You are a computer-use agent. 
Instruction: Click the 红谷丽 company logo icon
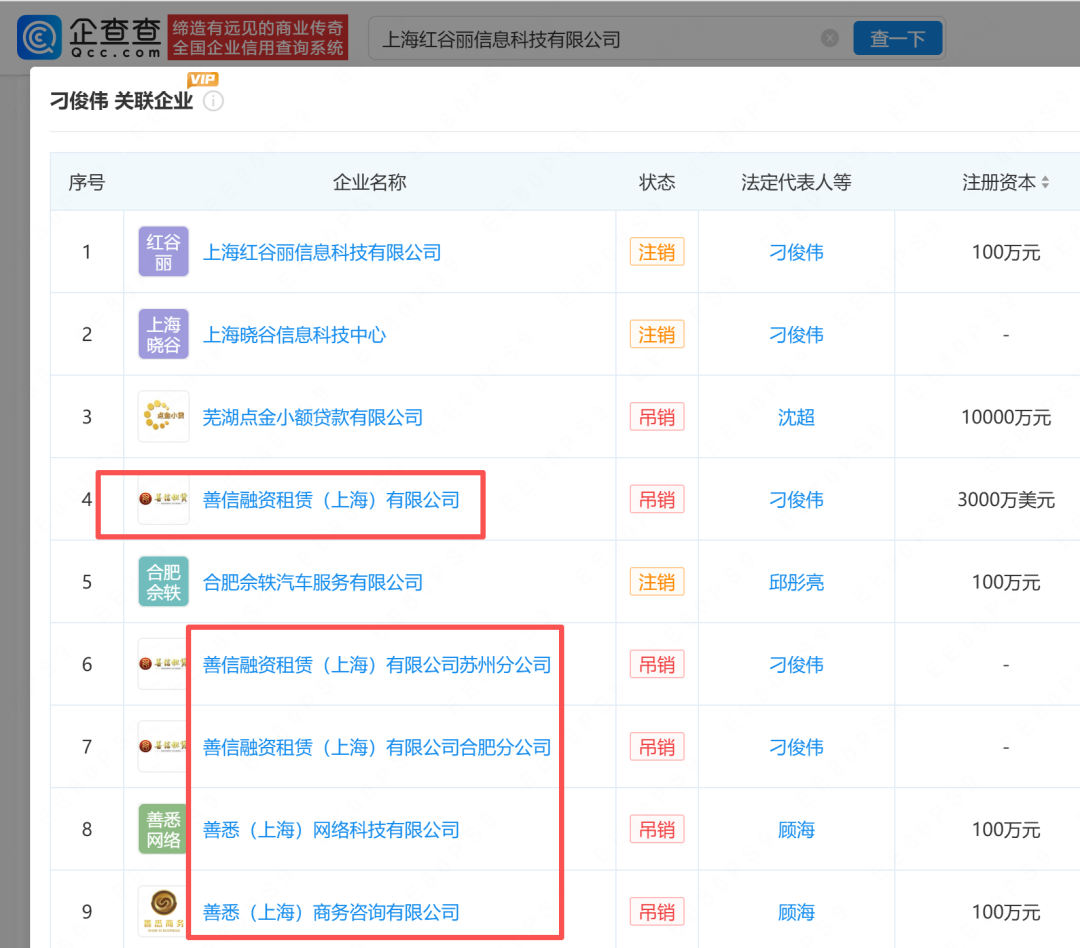click(163, 252)
